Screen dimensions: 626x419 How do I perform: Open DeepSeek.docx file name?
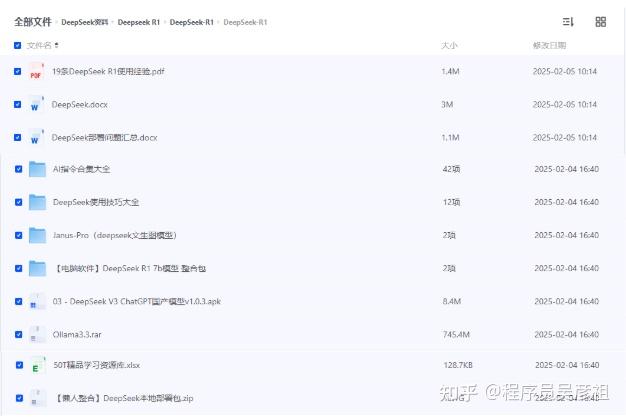(79, 105)
